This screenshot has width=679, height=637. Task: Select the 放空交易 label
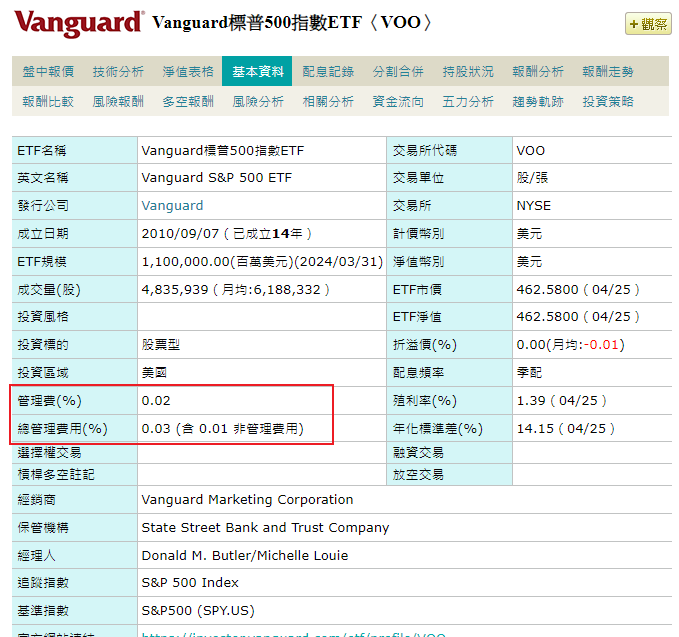tap(418, 475)
